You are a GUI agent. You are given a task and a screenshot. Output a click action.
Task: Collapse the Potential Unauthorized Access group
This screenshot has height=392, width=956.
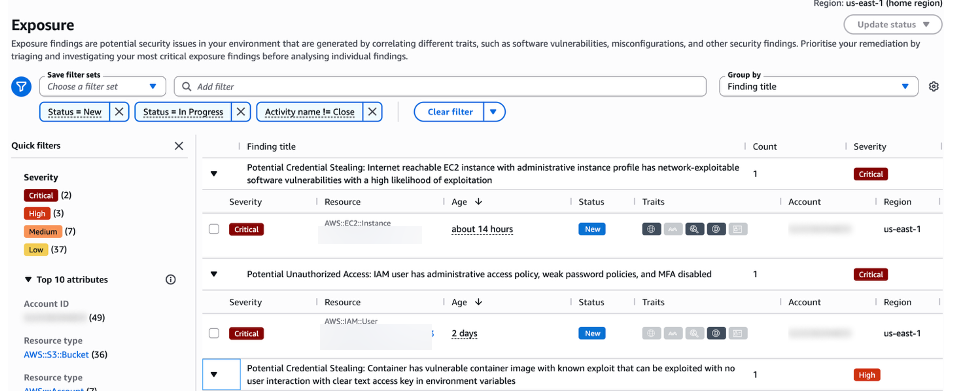[x=214, y=274]
